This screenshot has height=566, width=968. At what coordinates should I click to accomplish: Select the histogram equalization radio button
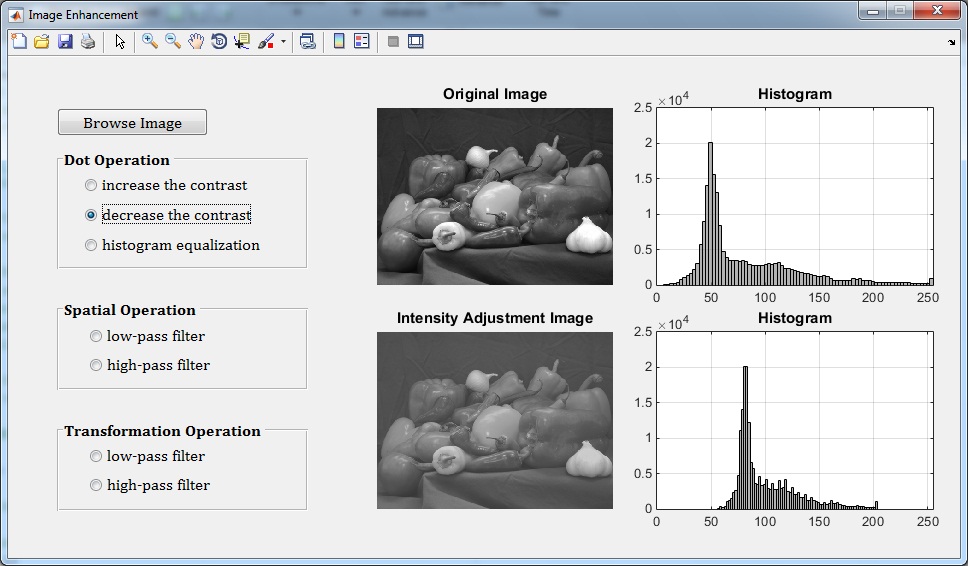pyautogui.click(x=92, y=245)
